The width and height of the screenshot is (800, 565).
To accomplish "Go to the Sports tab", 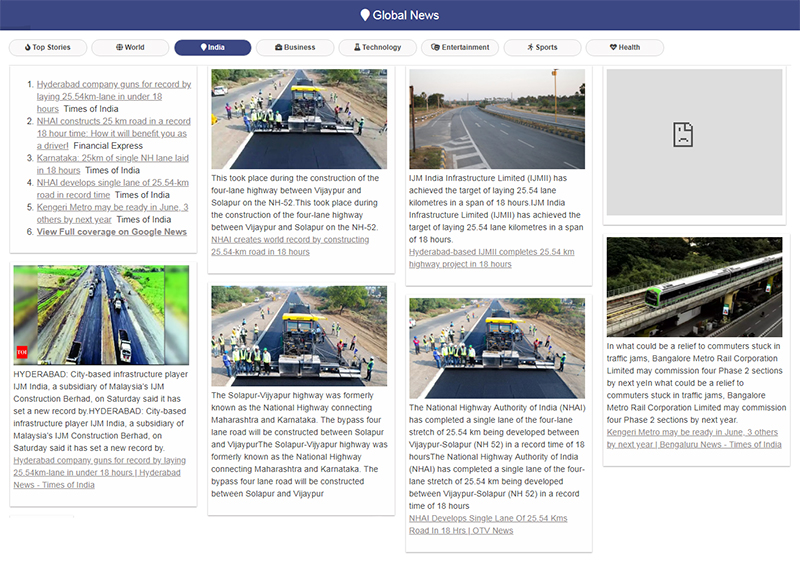I will (542, 47).
